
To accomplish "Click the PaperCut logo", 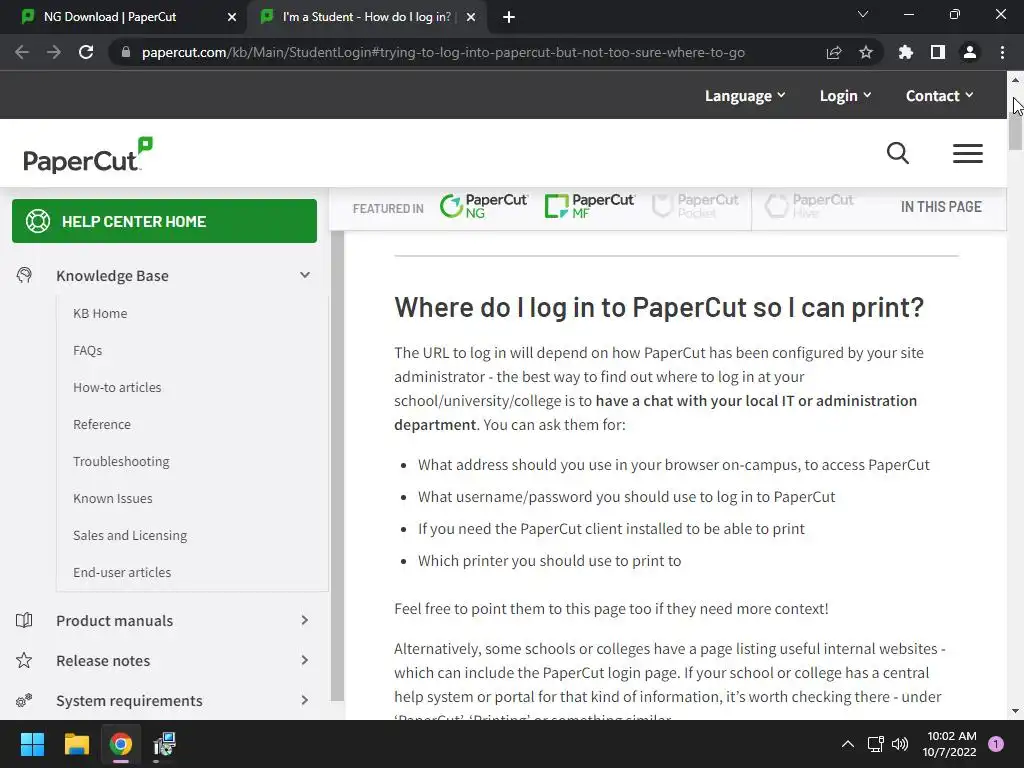I will coord(88,155).
